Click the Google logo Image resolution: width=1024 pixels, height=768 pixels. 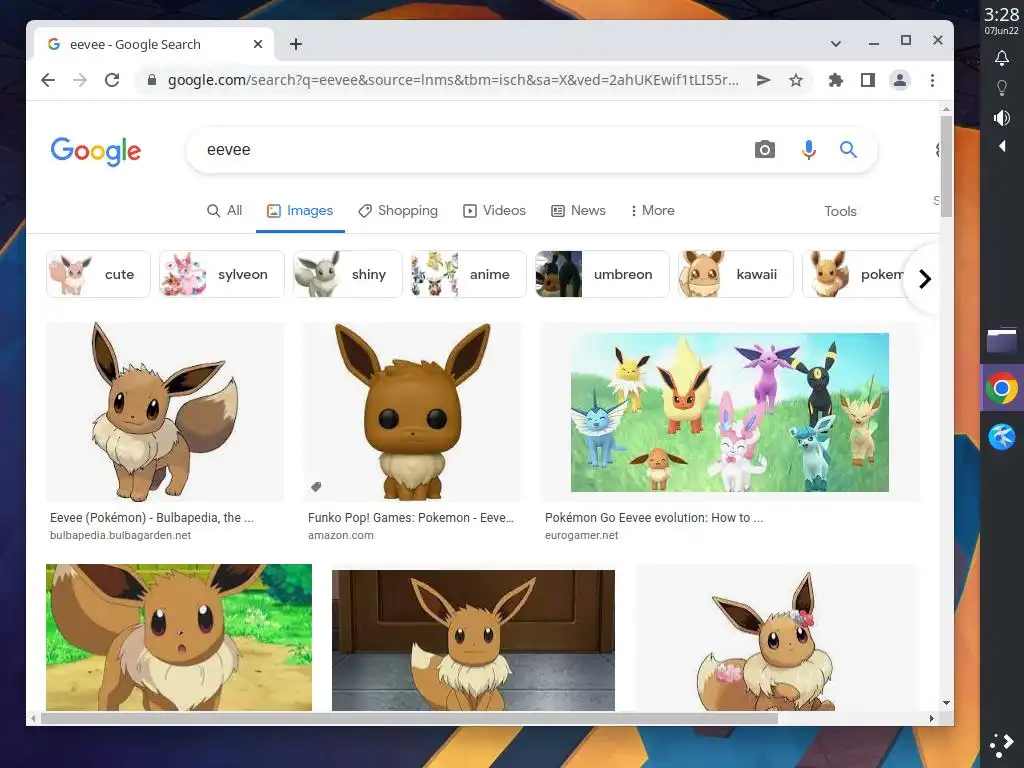tap(96, 151)
